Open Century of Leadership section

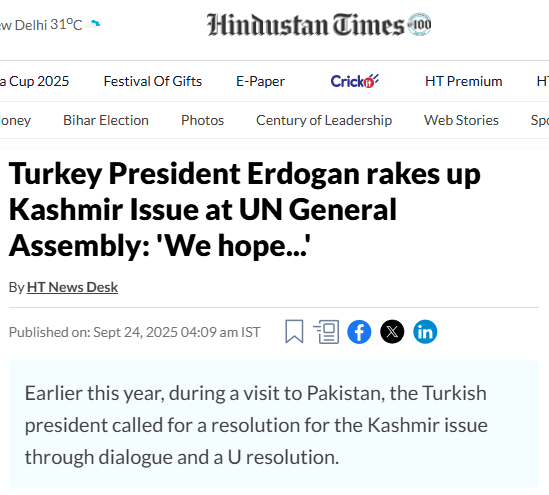click(324, 120)
